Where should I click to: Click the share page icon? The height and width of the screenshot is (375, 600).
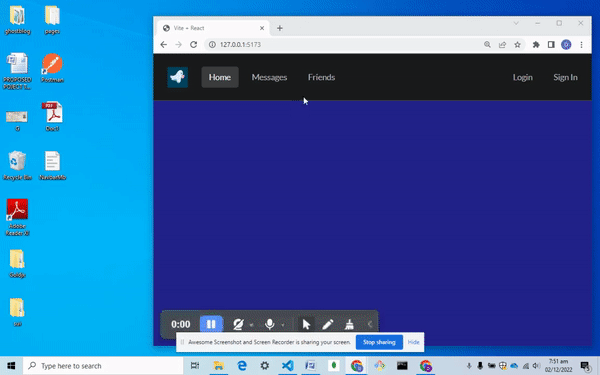(x=502, y=44)
